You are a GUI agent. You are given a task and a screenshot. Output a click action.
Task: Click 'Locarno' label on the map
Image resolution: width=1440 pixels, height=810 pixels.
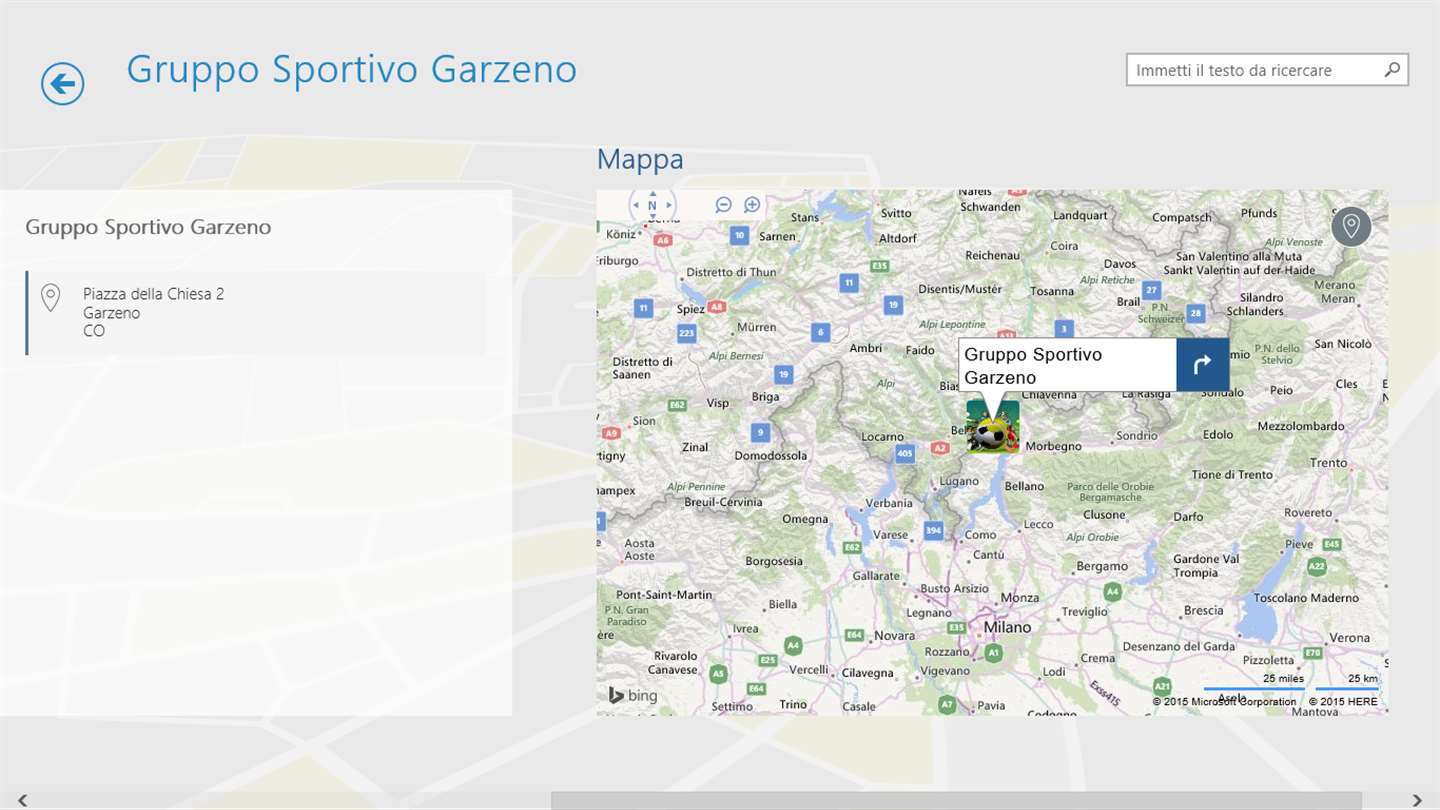point(882,437)
